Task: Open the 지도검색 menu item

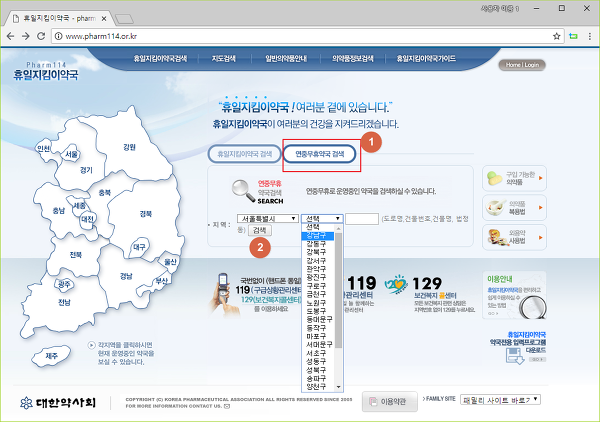Action: point(224,59)
